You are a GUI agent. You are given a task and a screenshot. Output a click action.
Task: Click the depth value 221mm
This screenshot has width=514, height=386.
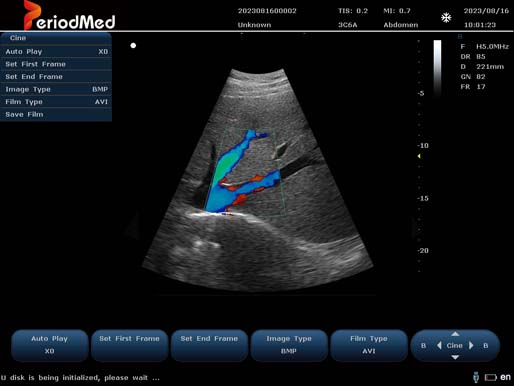pyautogui.click(x=490, y=67)
